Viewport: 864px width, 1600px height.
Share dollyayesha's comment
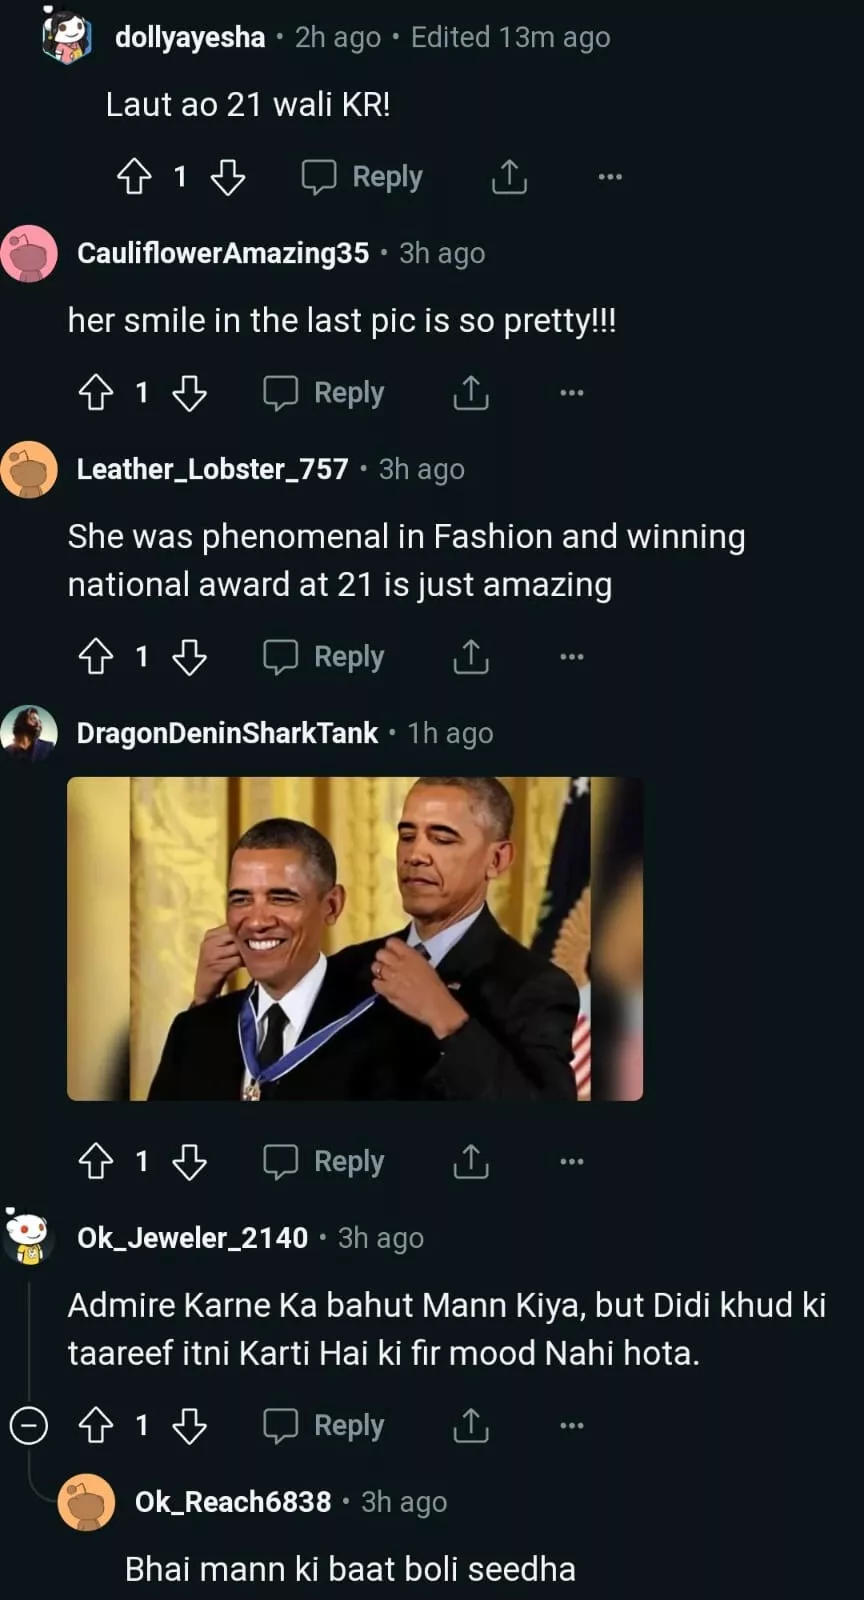509,177
